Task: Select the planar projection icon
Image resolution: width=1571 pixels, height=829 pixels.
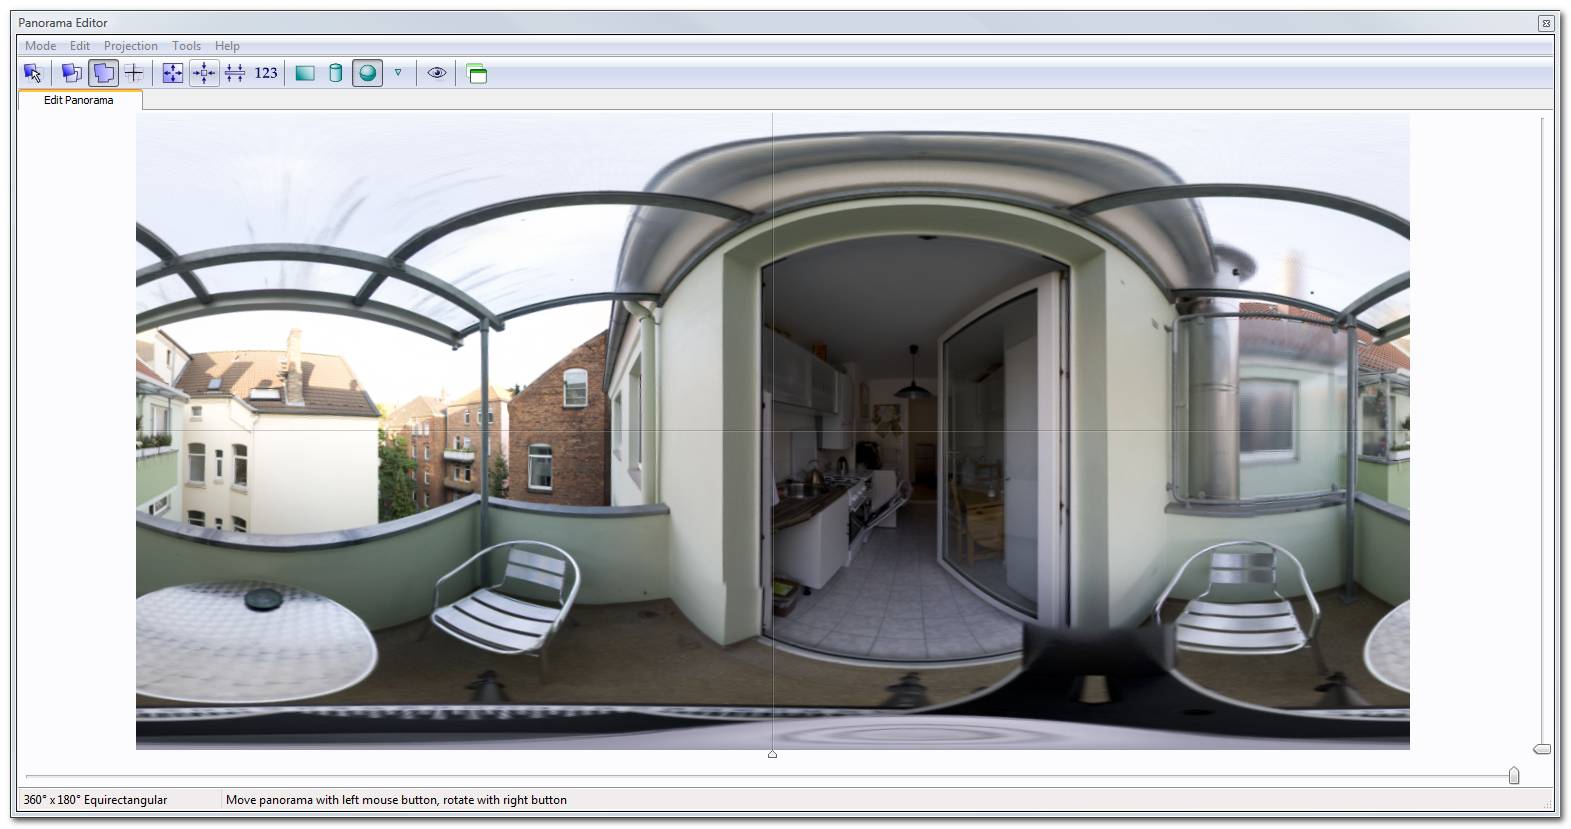Action: [305, 73]
